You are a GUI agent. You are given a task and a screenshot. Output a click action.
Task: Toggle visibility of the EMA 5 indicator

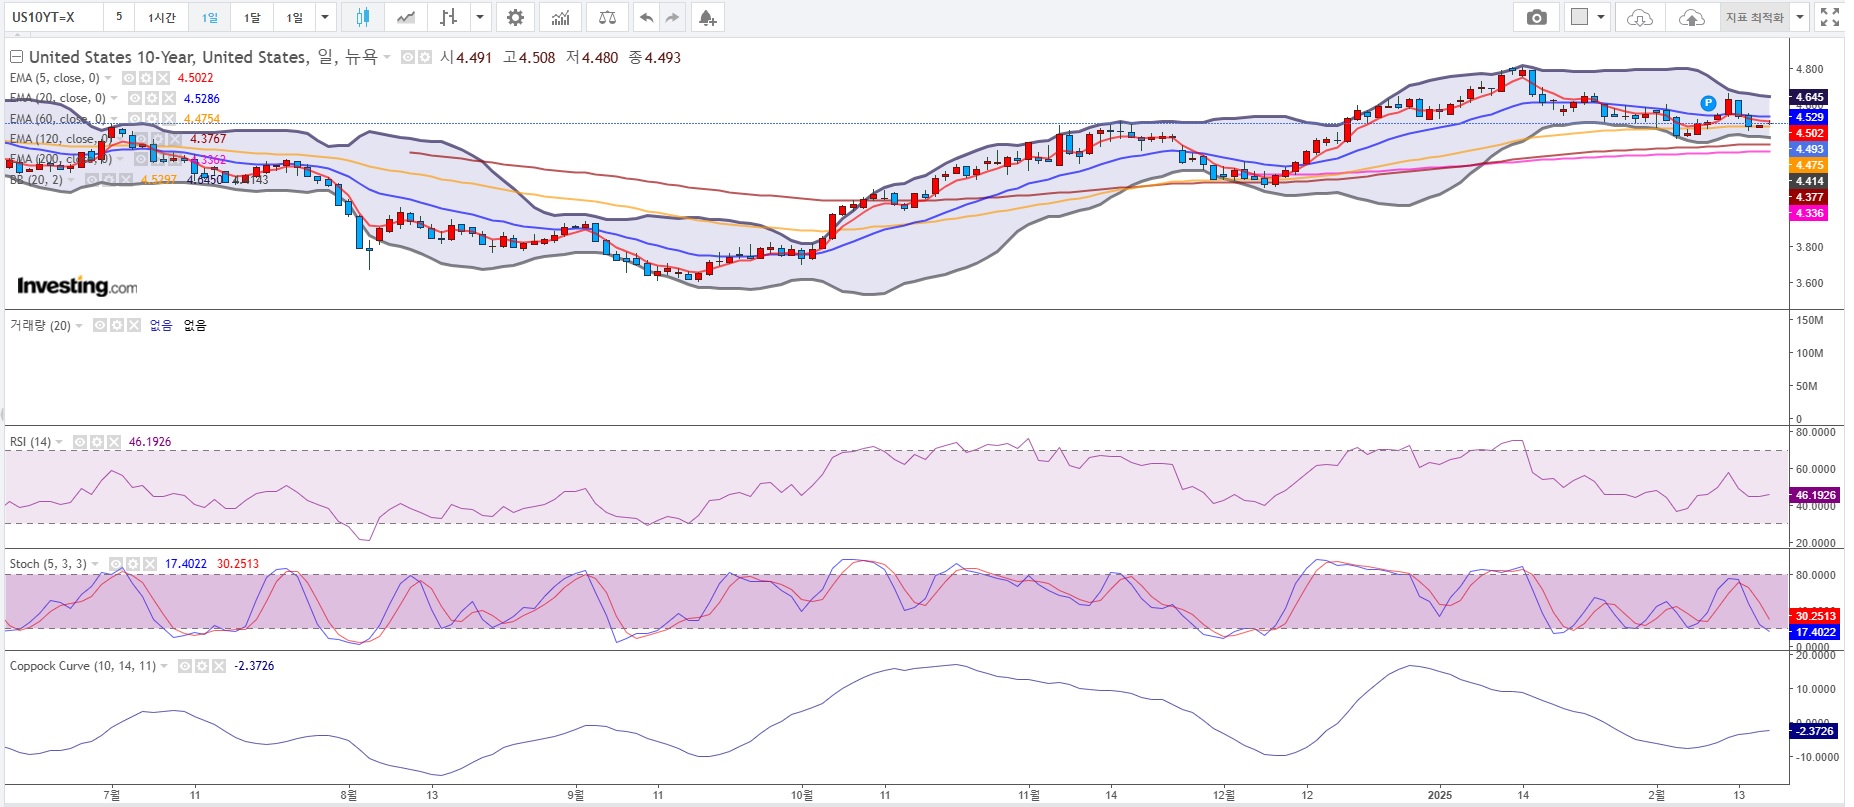coord(129,78)
